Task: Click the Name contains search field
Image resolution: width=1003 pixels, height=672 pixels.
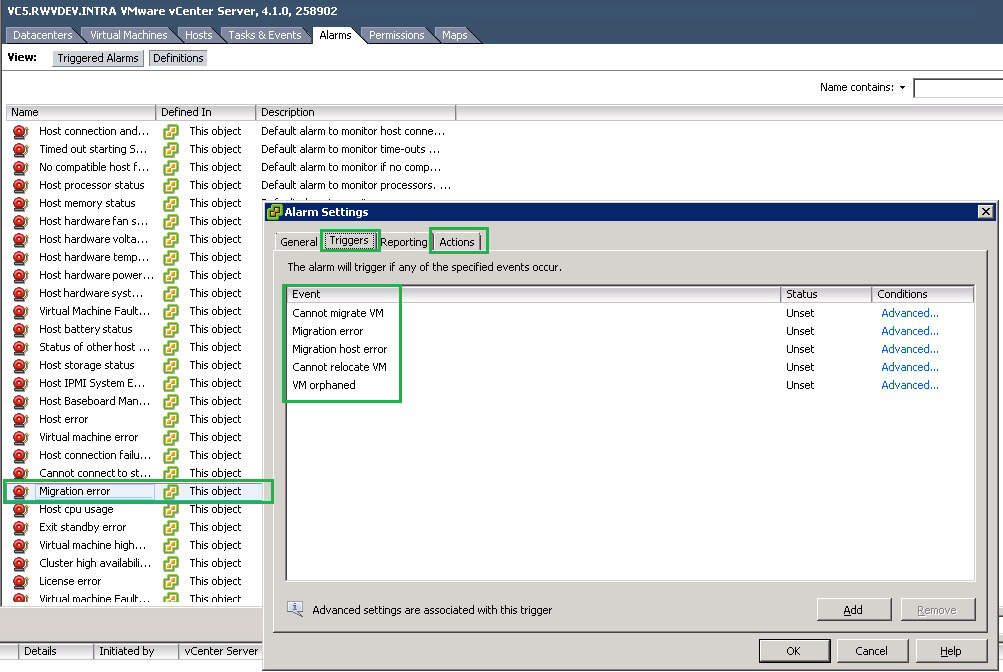Action: tap(957, 88)
